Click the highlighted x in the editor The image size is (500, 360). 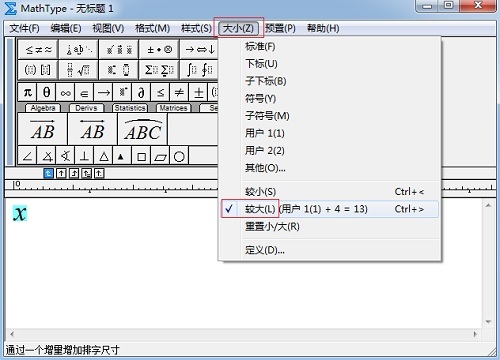[x=20, y=213]
